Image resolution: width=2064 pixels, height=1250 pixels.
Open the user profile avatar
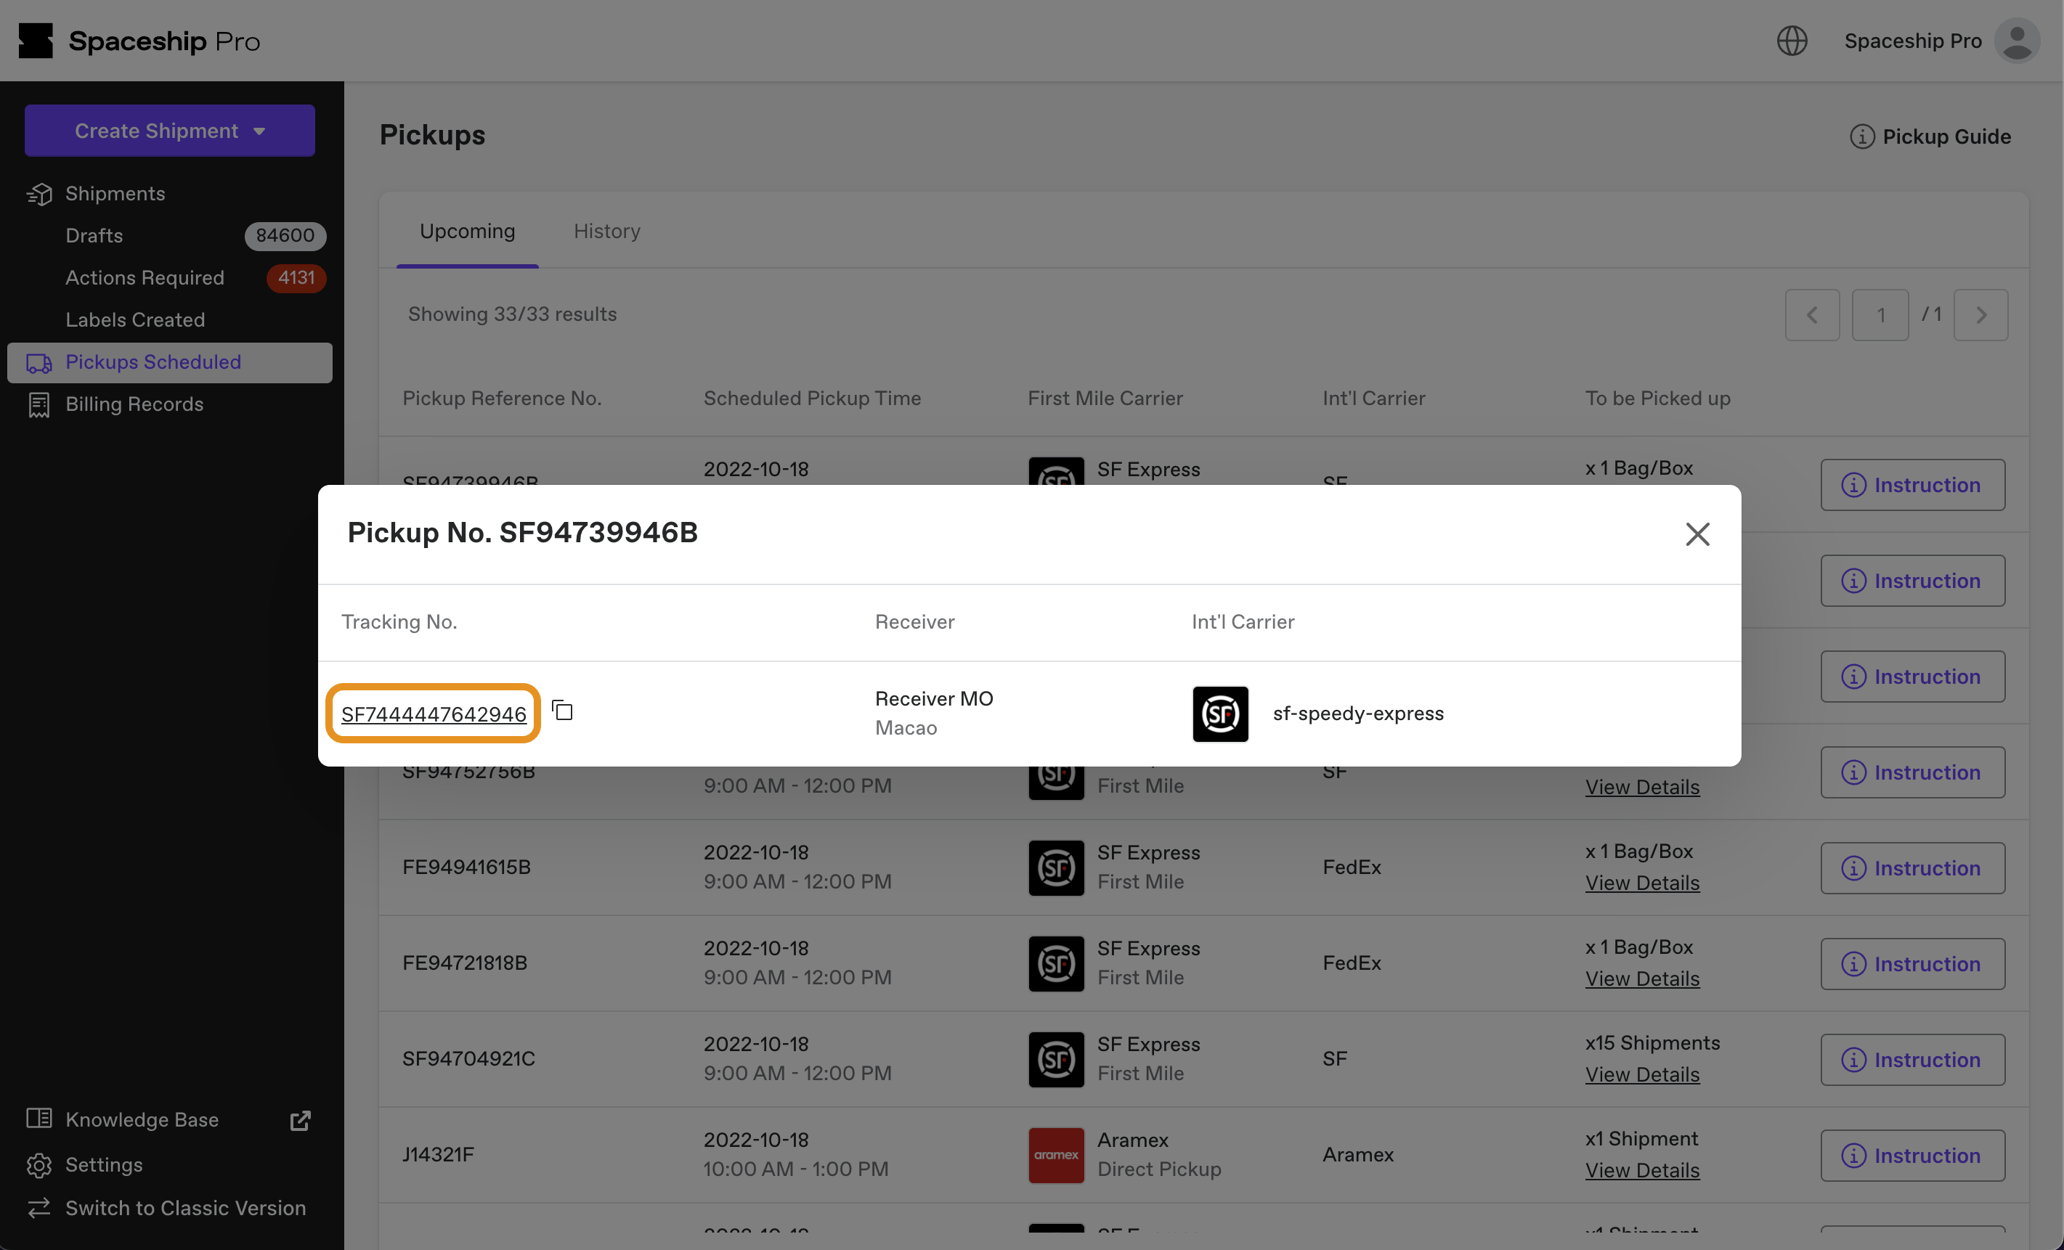(x=2017, y=41)
